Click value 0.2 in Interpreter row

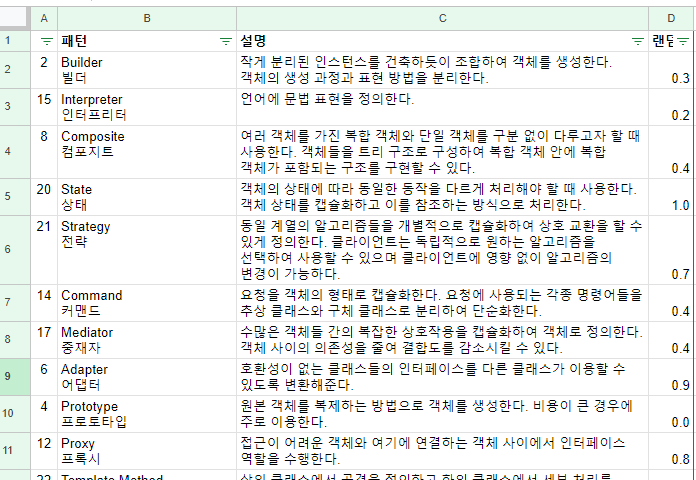pyautogui.click(x=671, y=107)
